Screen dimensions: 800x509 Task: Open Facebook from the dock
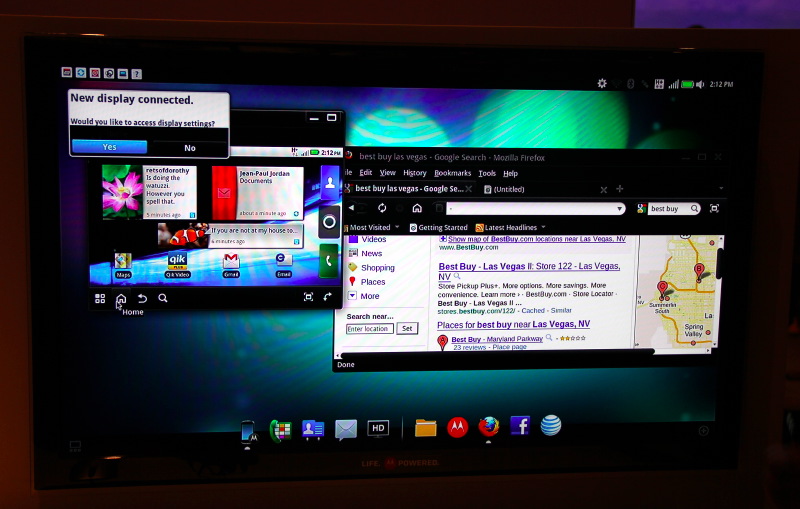pos(520,426)
